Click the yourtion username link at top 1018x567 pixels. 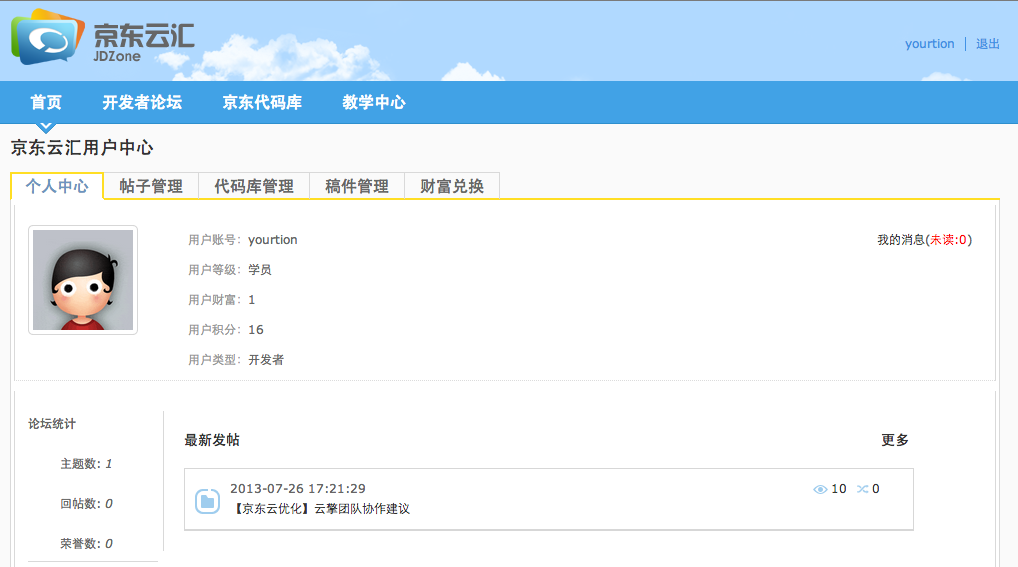(929, 44)
